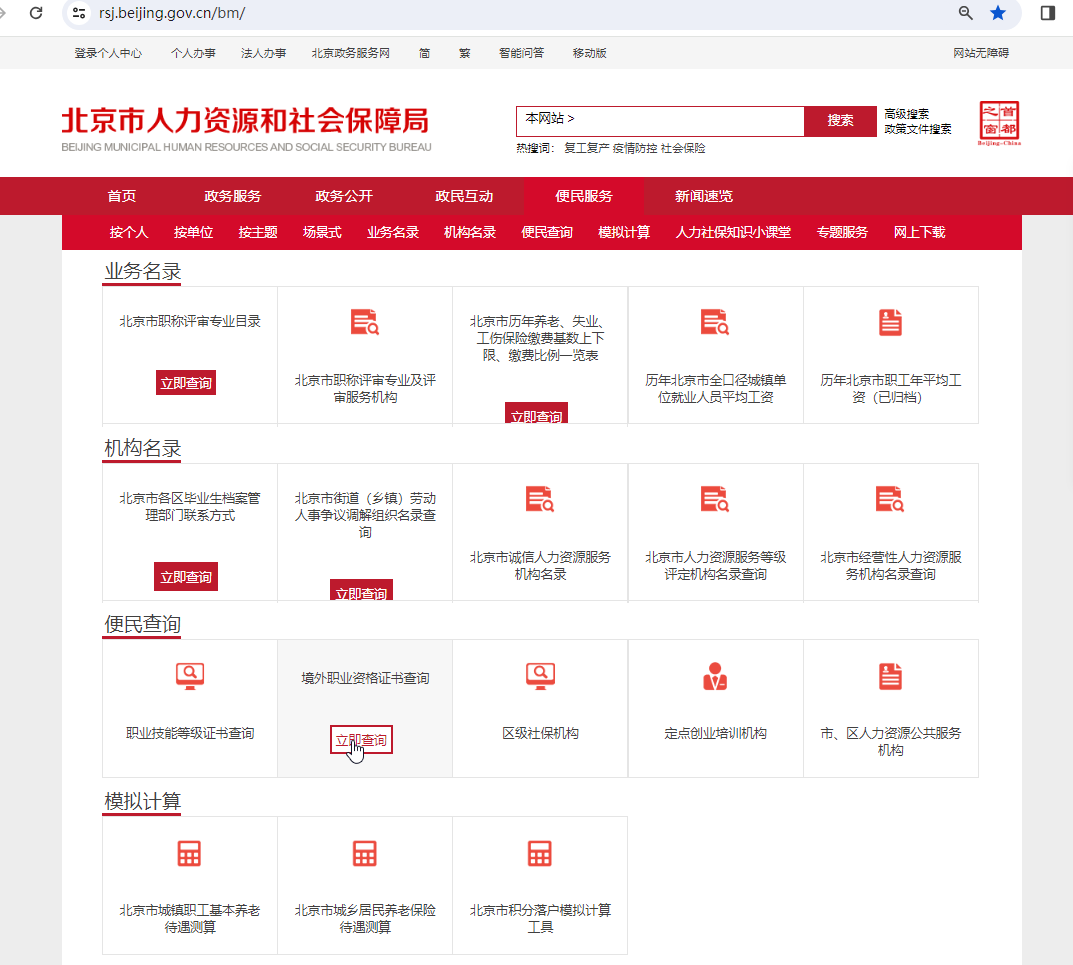Switch to 机构名录 sub-navigation tab

pos(469,232)
